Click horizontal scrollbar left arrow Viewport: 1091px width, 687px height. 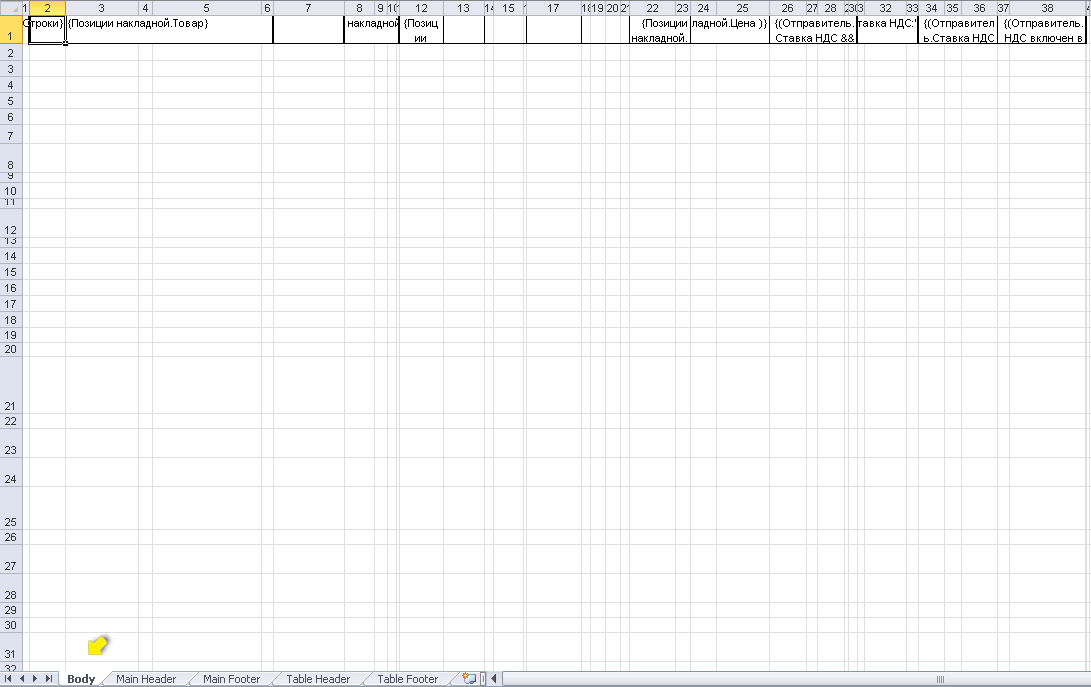(x=493, y=679)
